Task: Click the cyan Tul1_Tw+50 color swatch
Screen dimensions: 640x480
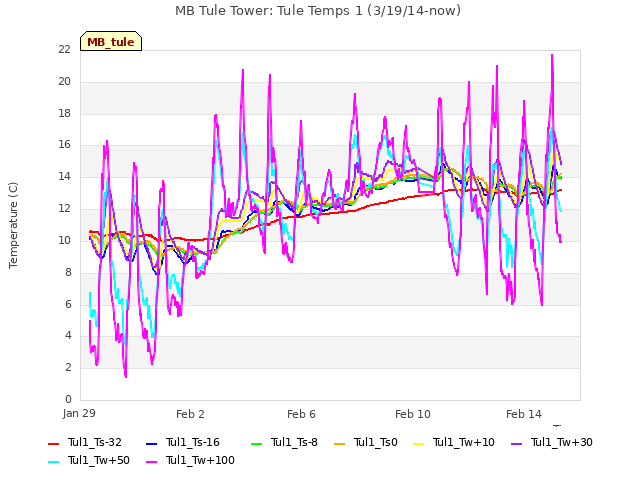Action: point(53,462)
